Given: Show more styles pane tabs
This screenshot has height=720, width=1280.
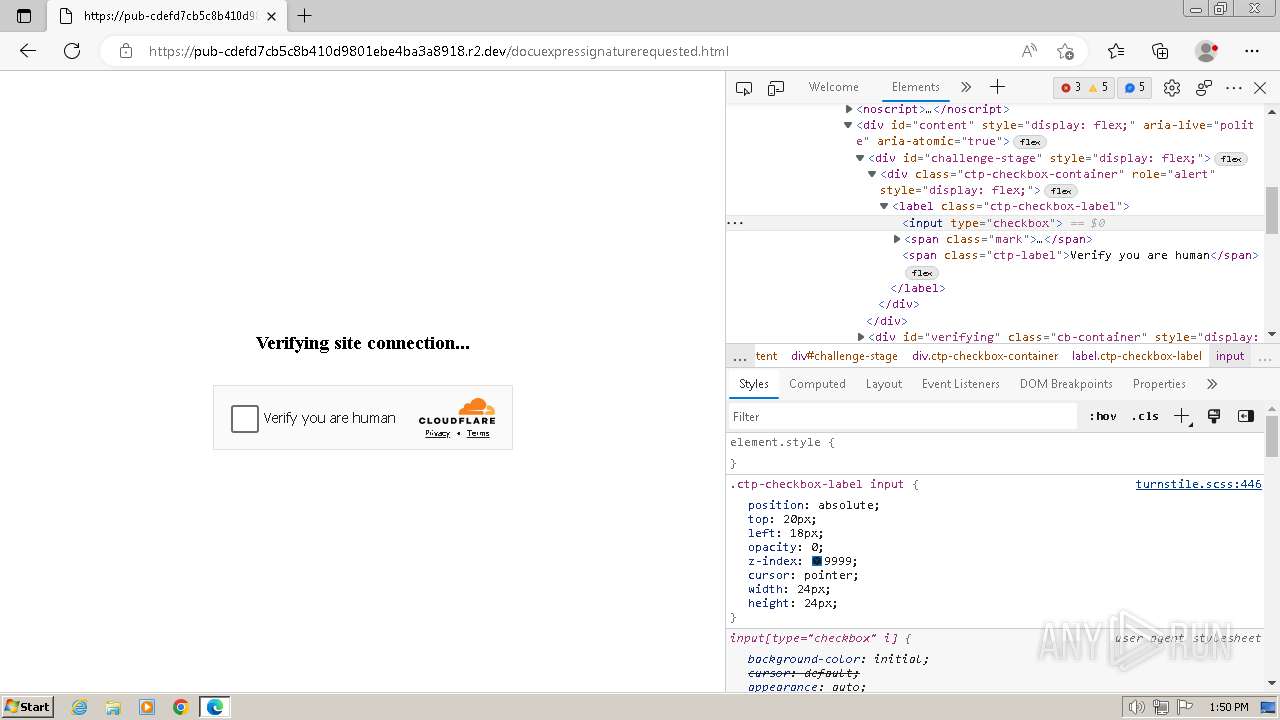Looking at the screenshot, I should click(1212, 384).
